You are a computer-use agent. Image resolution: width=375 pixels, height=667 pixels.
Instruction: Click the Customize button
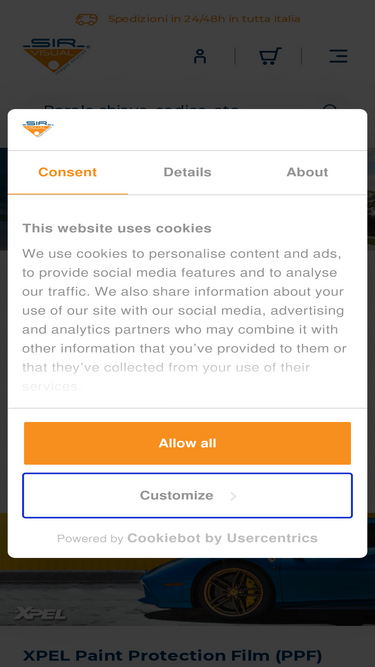pyautogui.click(x=188, y=496)
